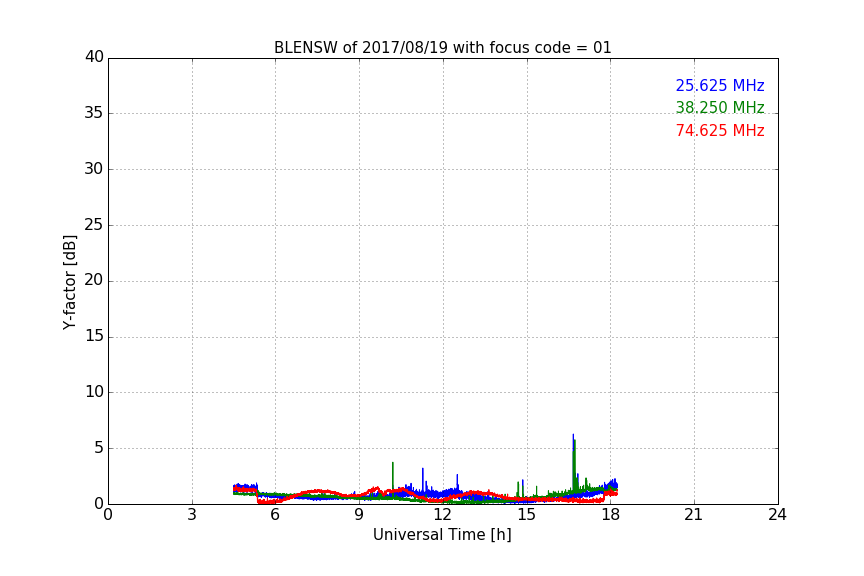864x576 pixels.
Task: Select the green 38.250 MHz legend label
Action: (x=720, y=107)
